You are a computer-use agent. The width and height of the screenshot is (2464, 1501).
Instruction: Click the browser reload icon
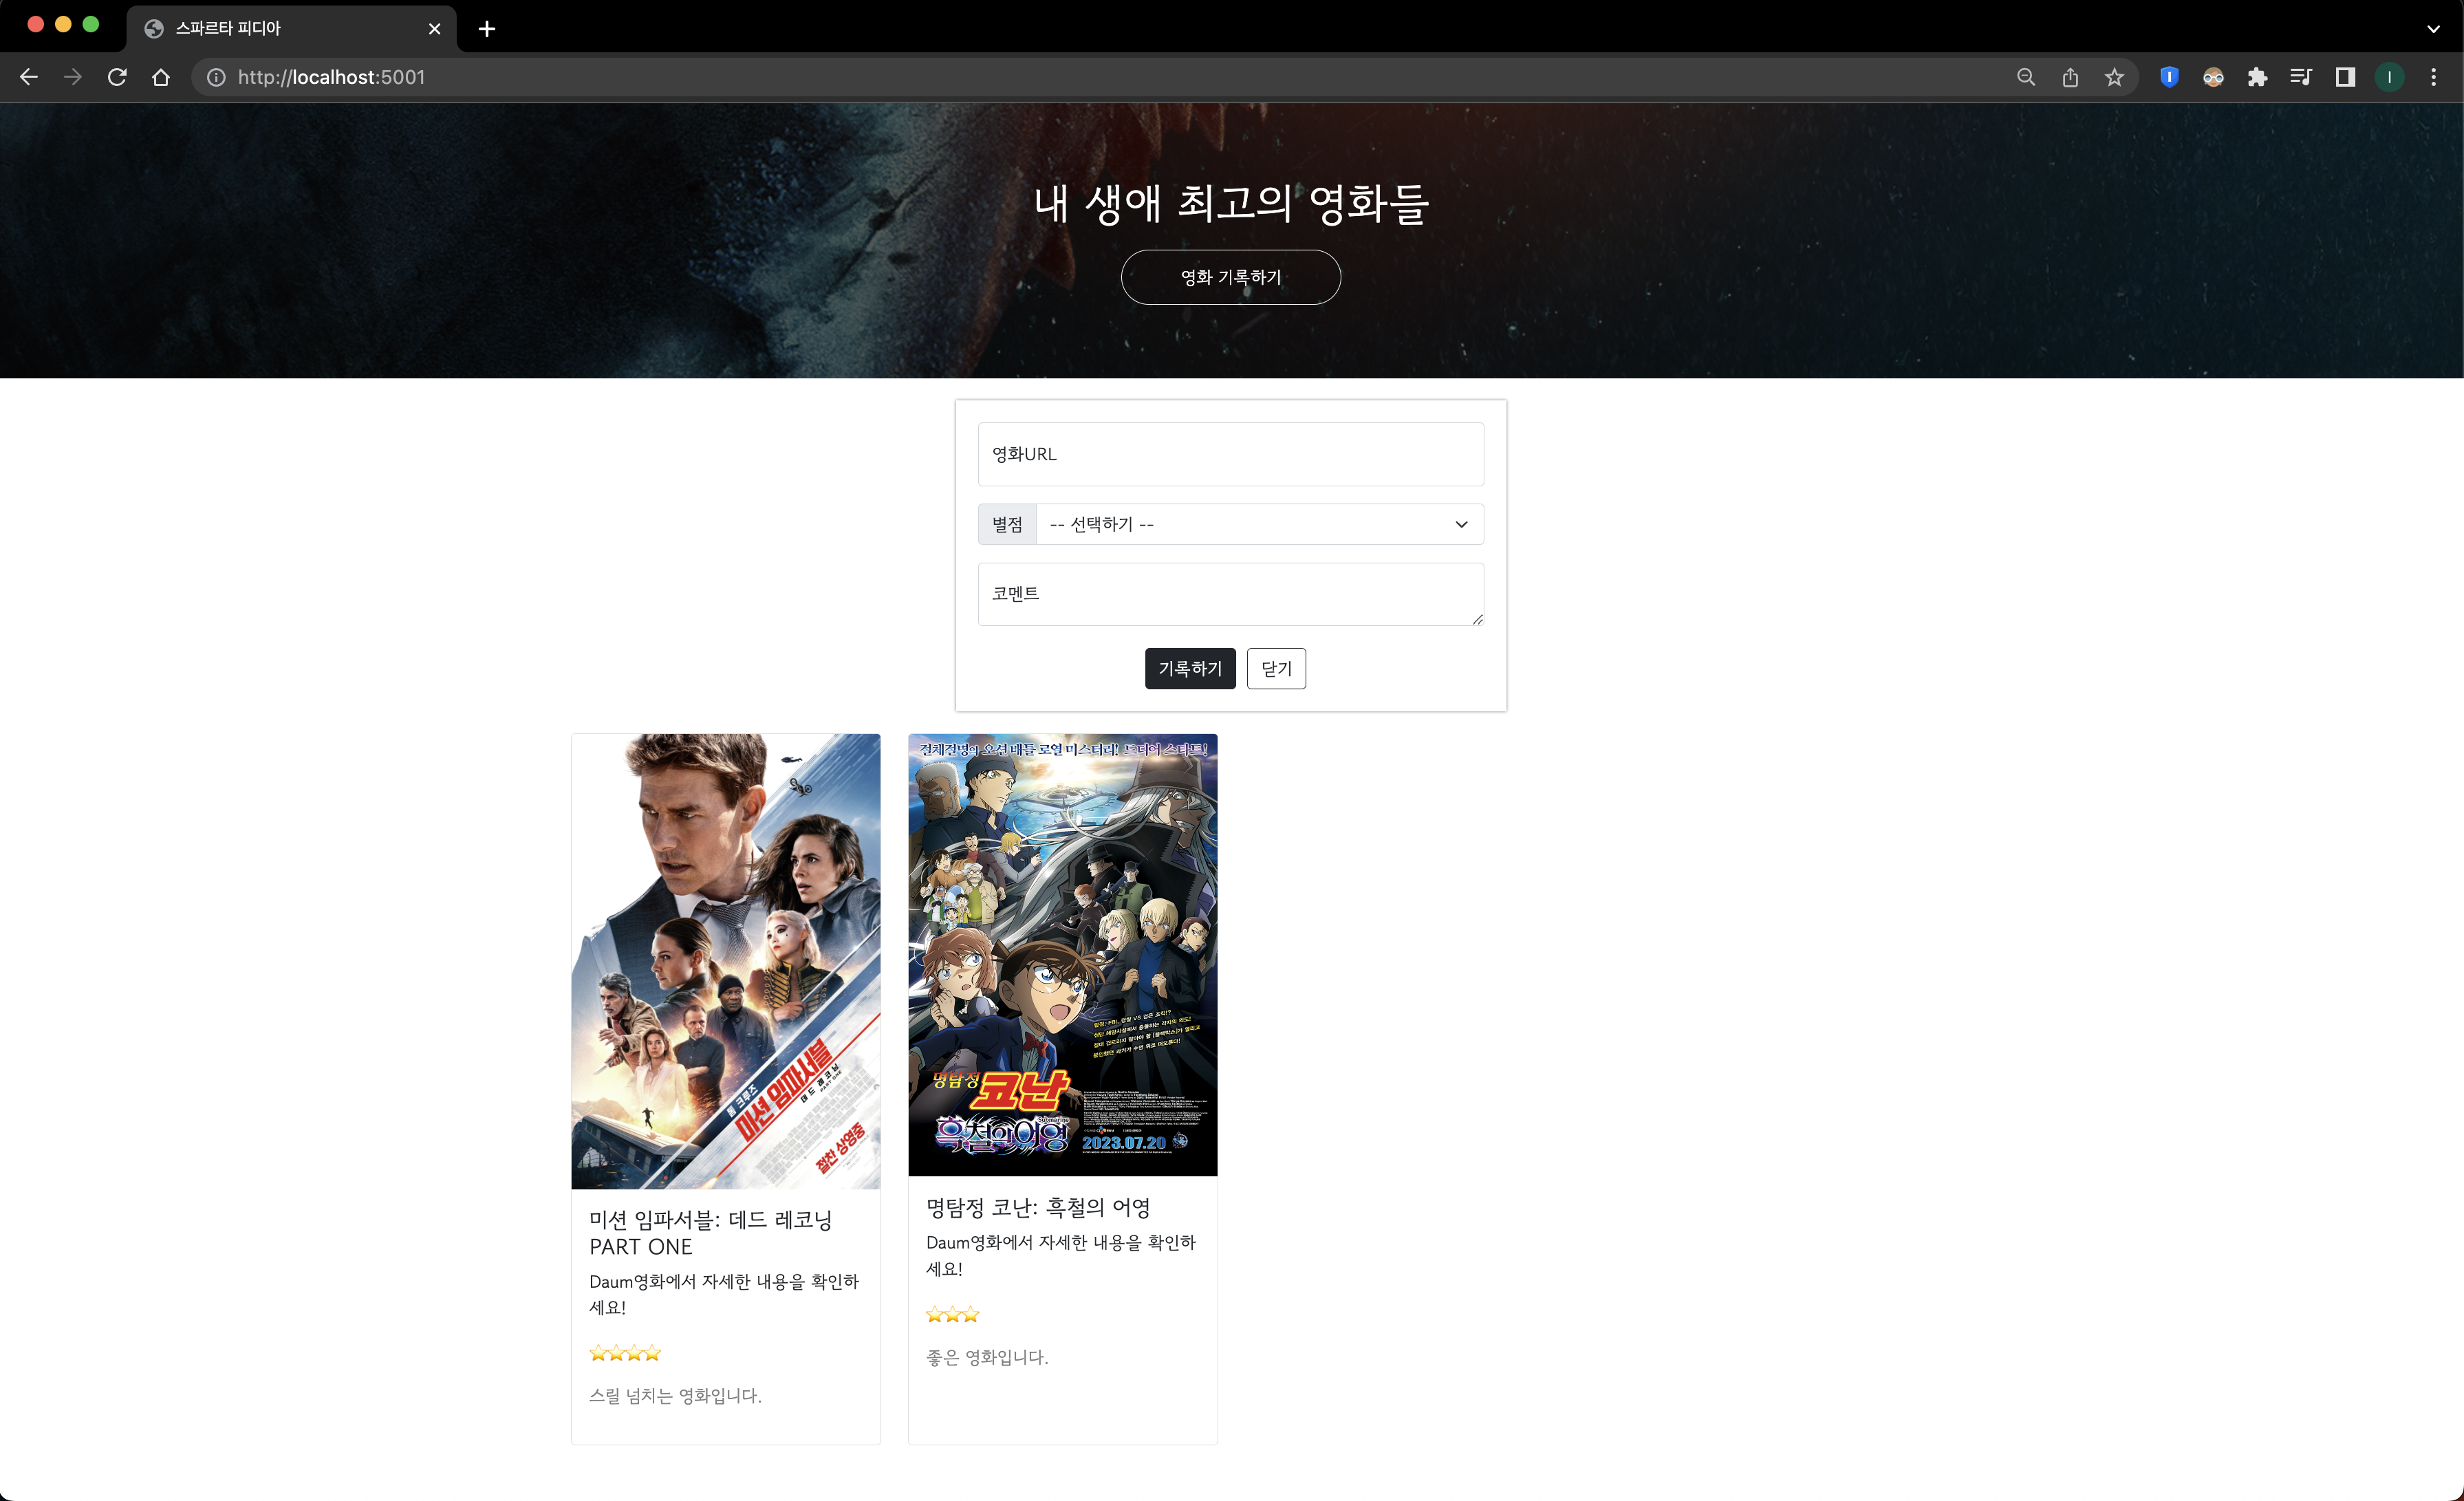tap(117, 77)
